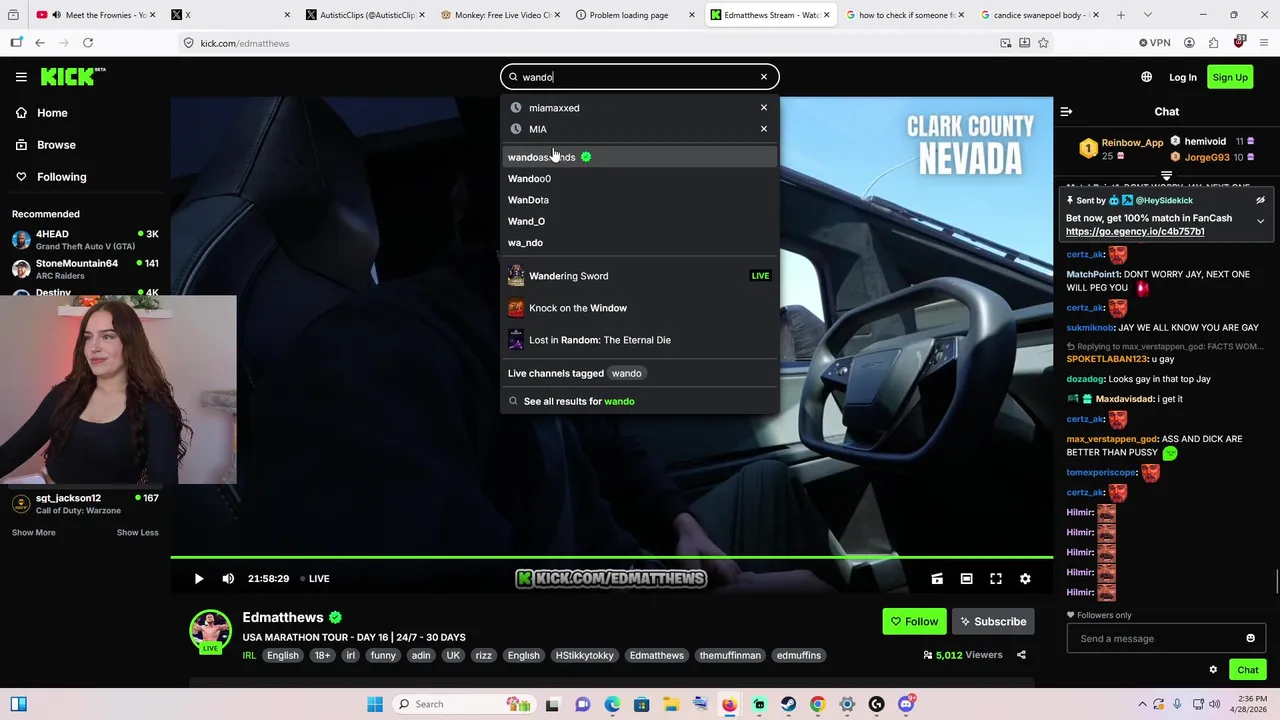Enter fullscreen video mode

pos(996,579)
